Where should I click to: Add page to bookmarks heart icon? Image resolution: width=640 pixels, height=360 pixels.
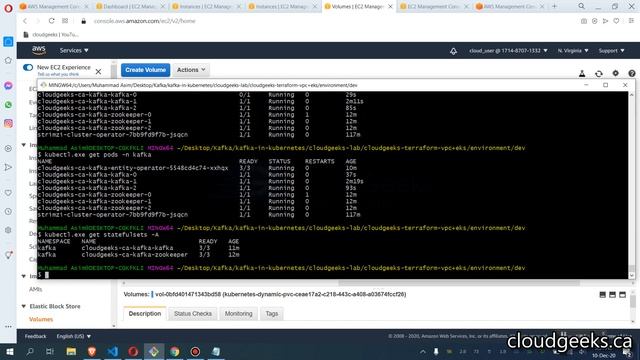616,21
